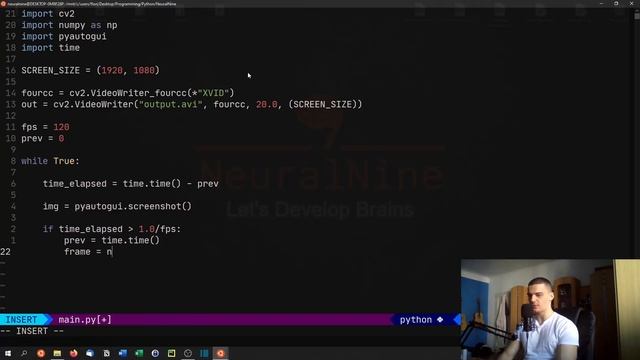This screenshot has height=360, width=640.
Task: Click the INSERT mode indicator in the statusline
Action: (x=21, y=320)
